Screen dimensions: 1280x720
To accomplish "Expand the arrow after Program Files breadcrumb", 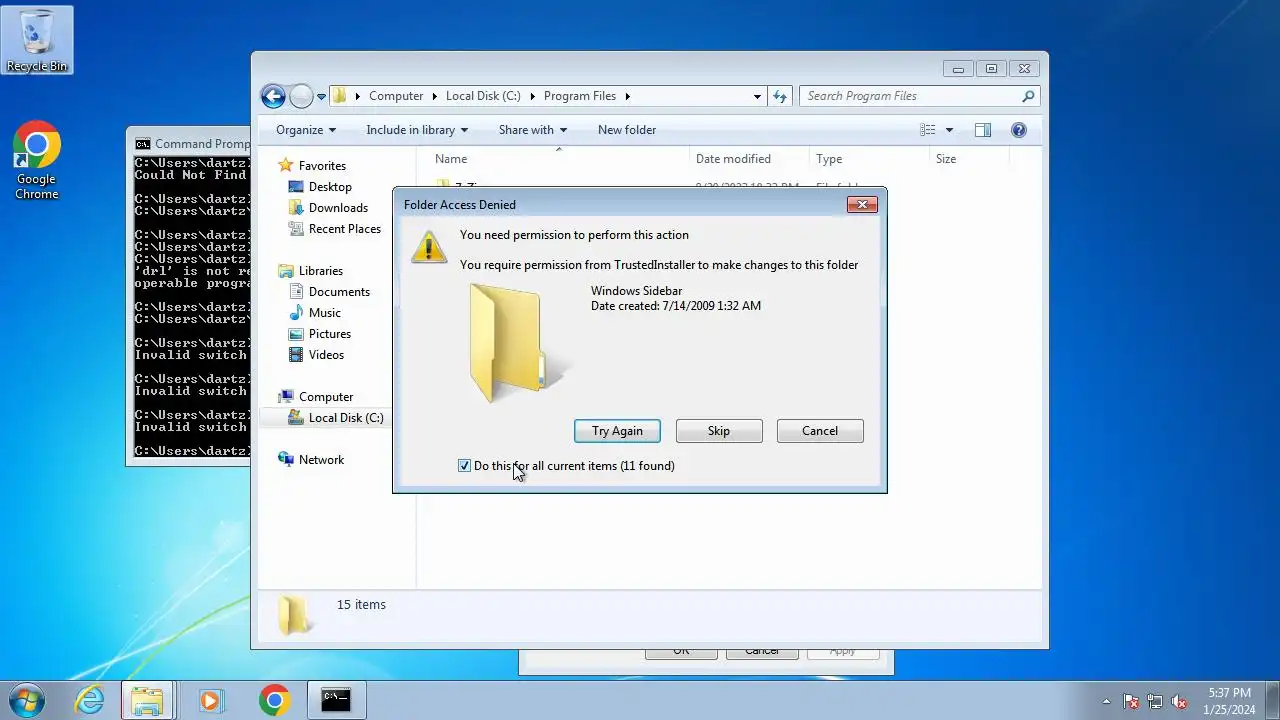I will (x=628, y=96).
